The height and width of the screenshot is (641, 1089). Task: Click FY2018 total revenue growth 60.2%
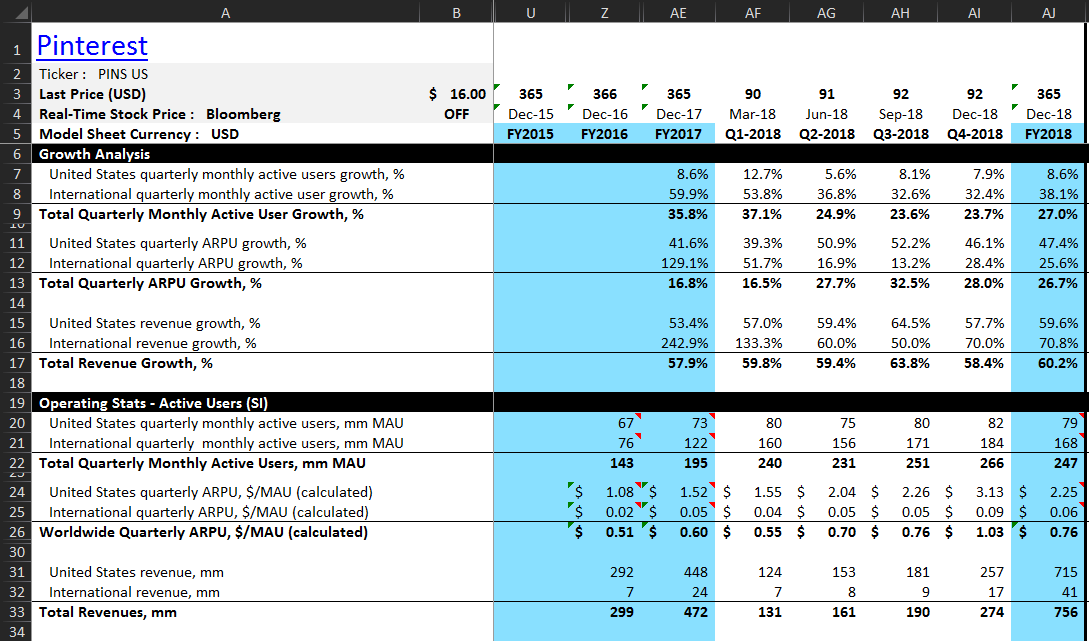[1049, 363]
